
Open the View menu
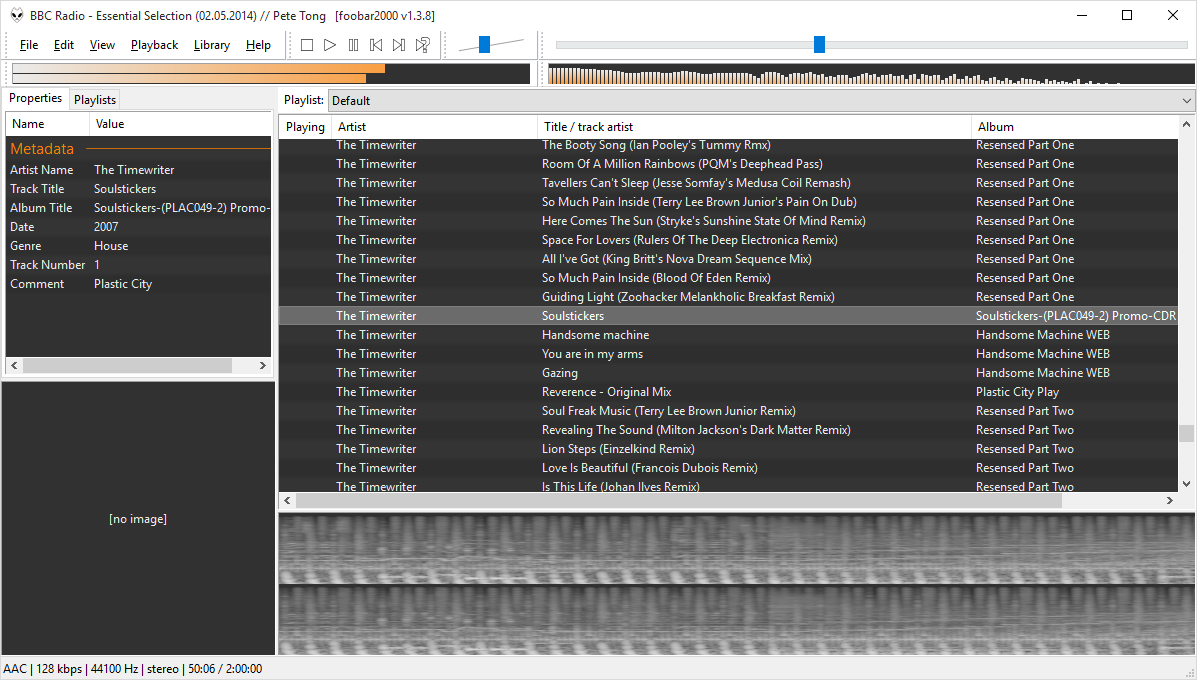point(102,45)
